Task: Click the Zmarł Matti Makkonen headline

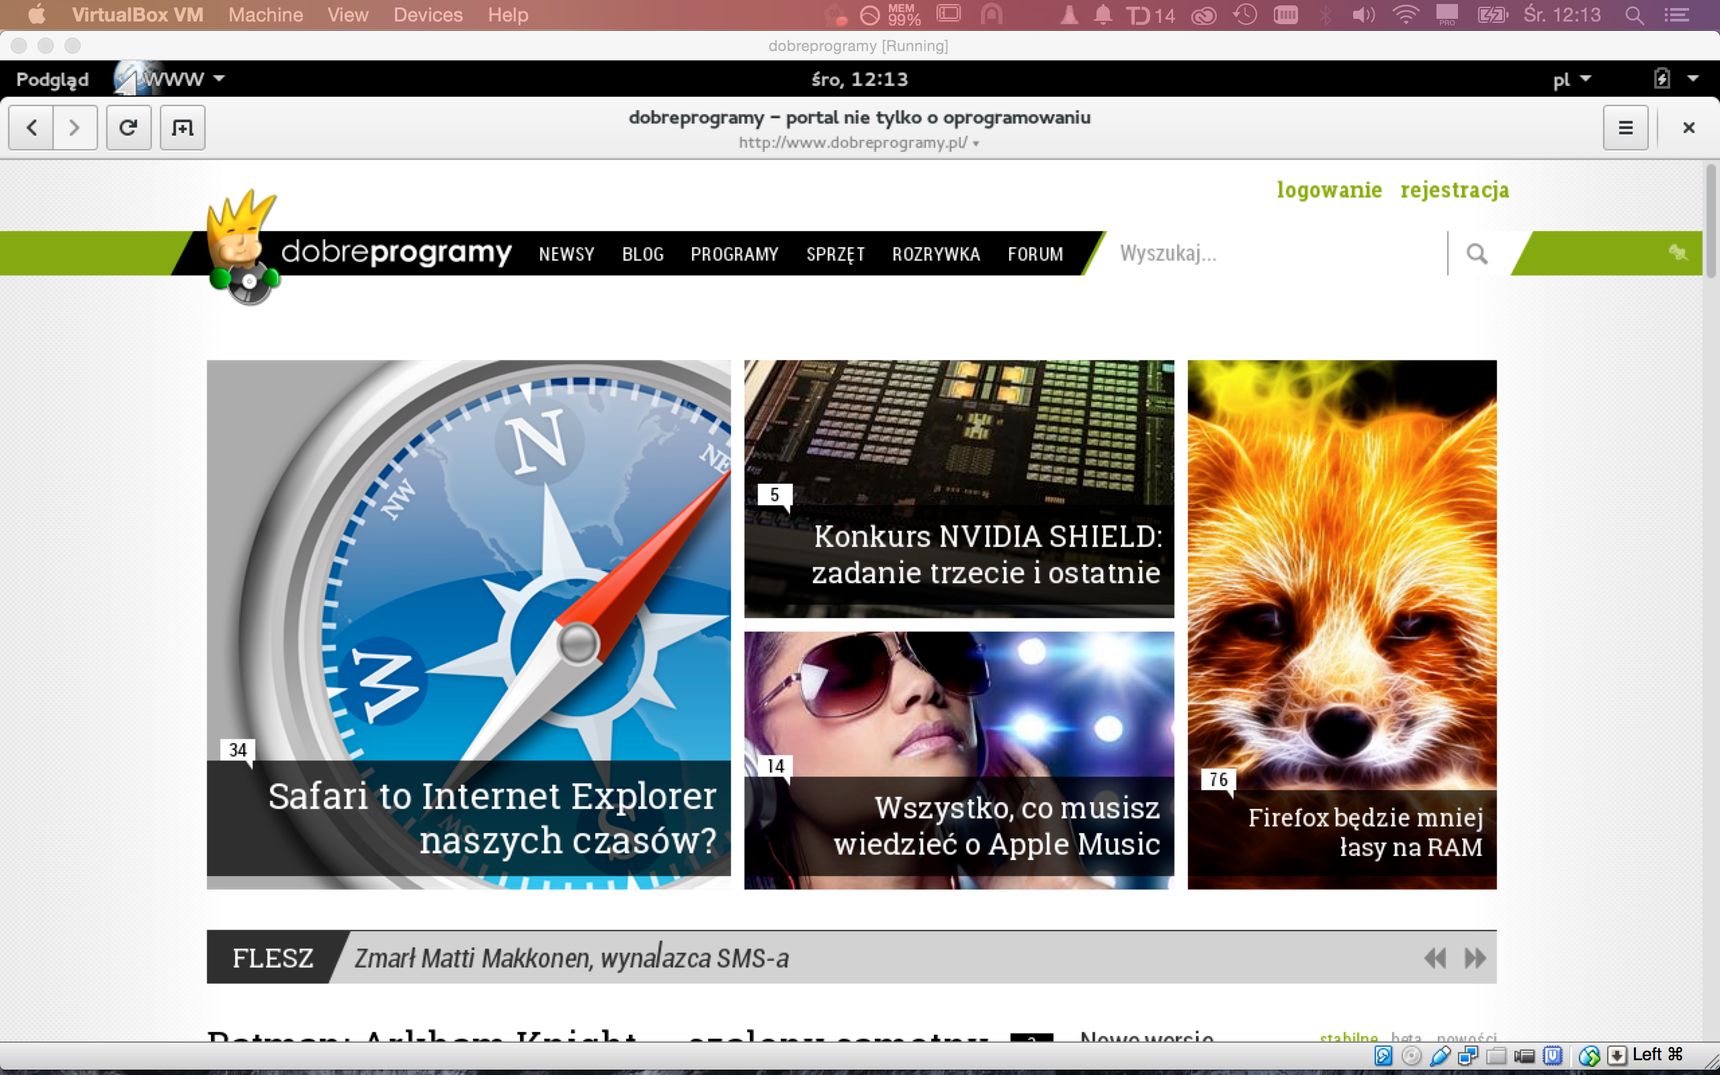Action: [x=572, y=958]
